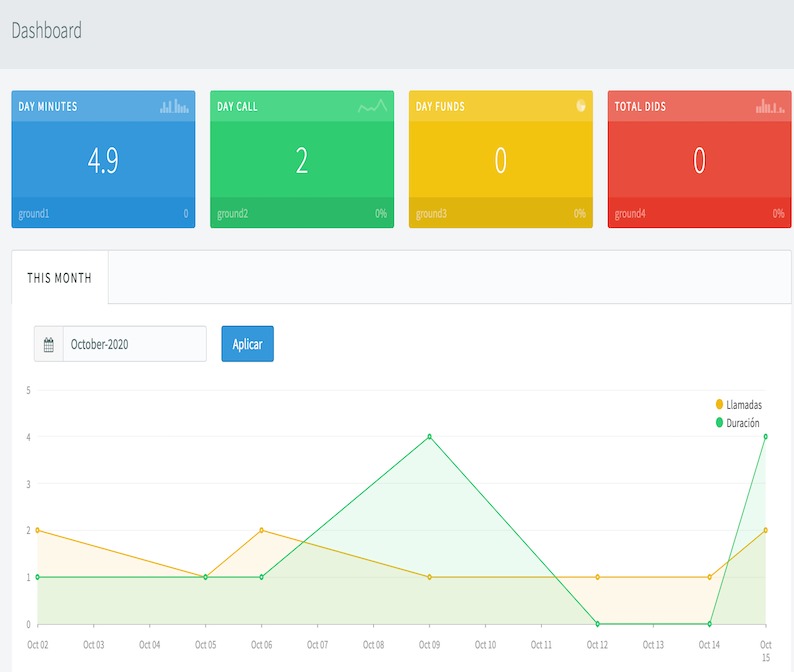Click the pie chart icon in Day Funds card
The width and height of the screenshot is (794, 672).
click(581, 106)
